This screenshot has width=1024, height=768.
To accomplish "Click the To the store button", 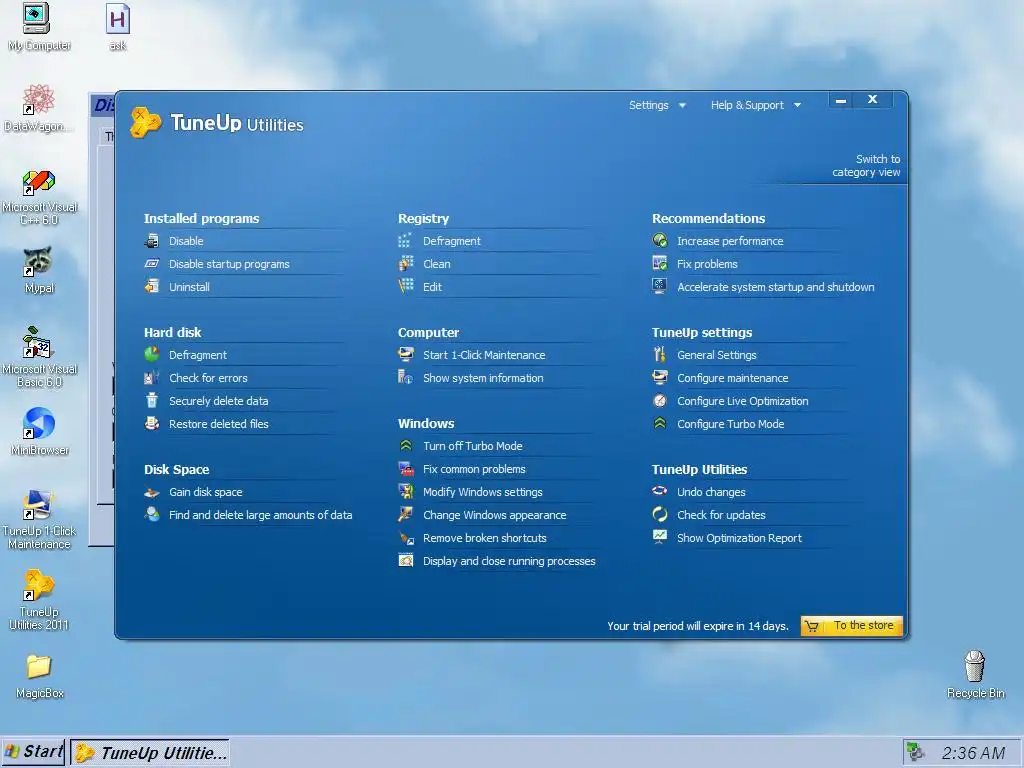I will pyautogui.click(x=852, y=626).
